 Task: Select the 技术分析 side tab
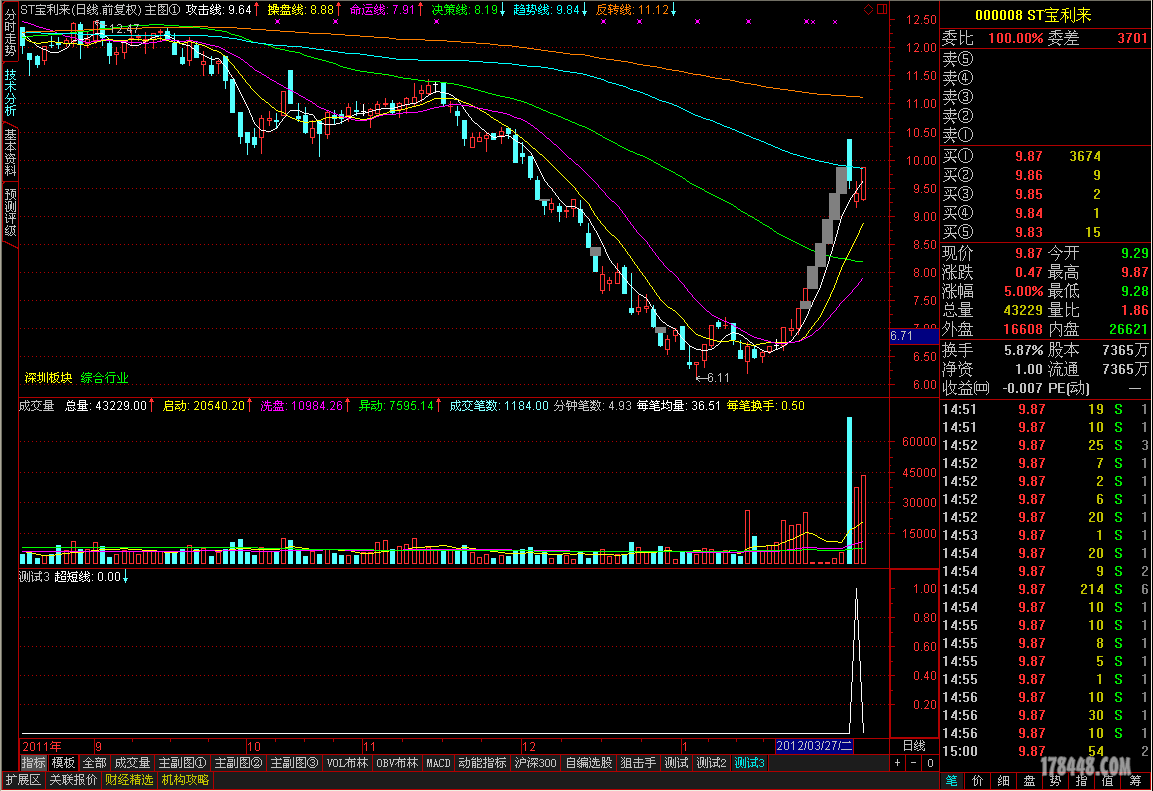[x=10, y=92]
